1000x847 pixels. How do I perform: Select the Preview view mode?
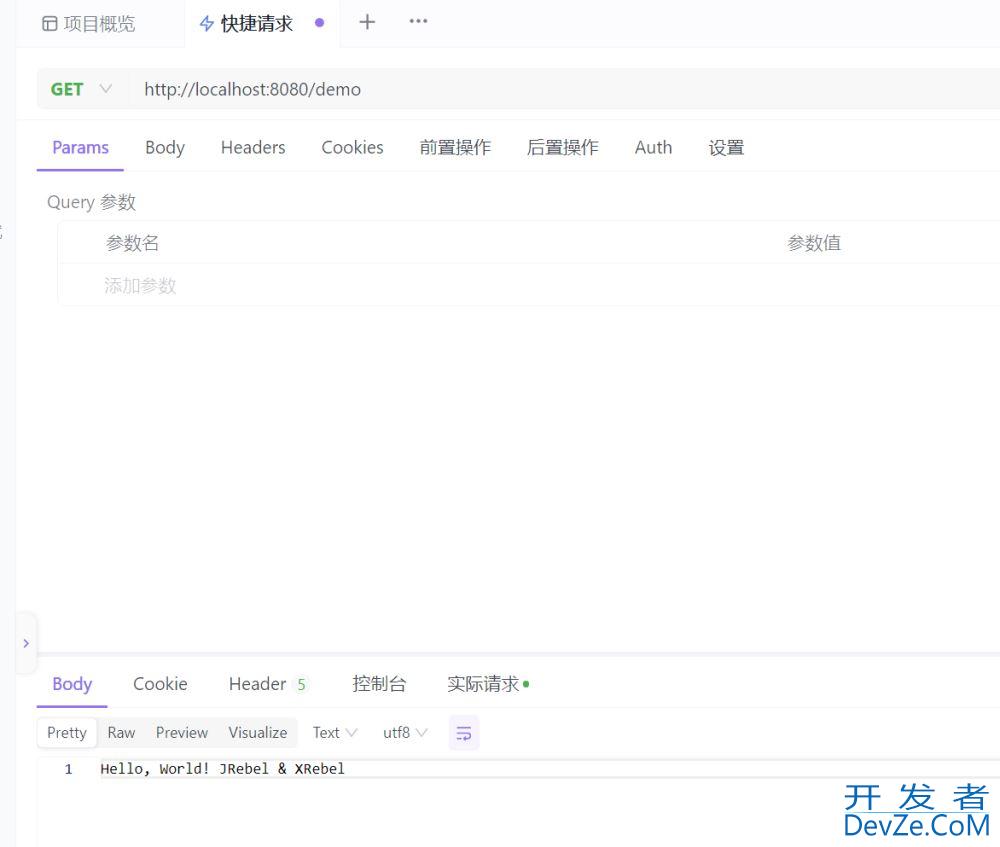tap(182, 732)
